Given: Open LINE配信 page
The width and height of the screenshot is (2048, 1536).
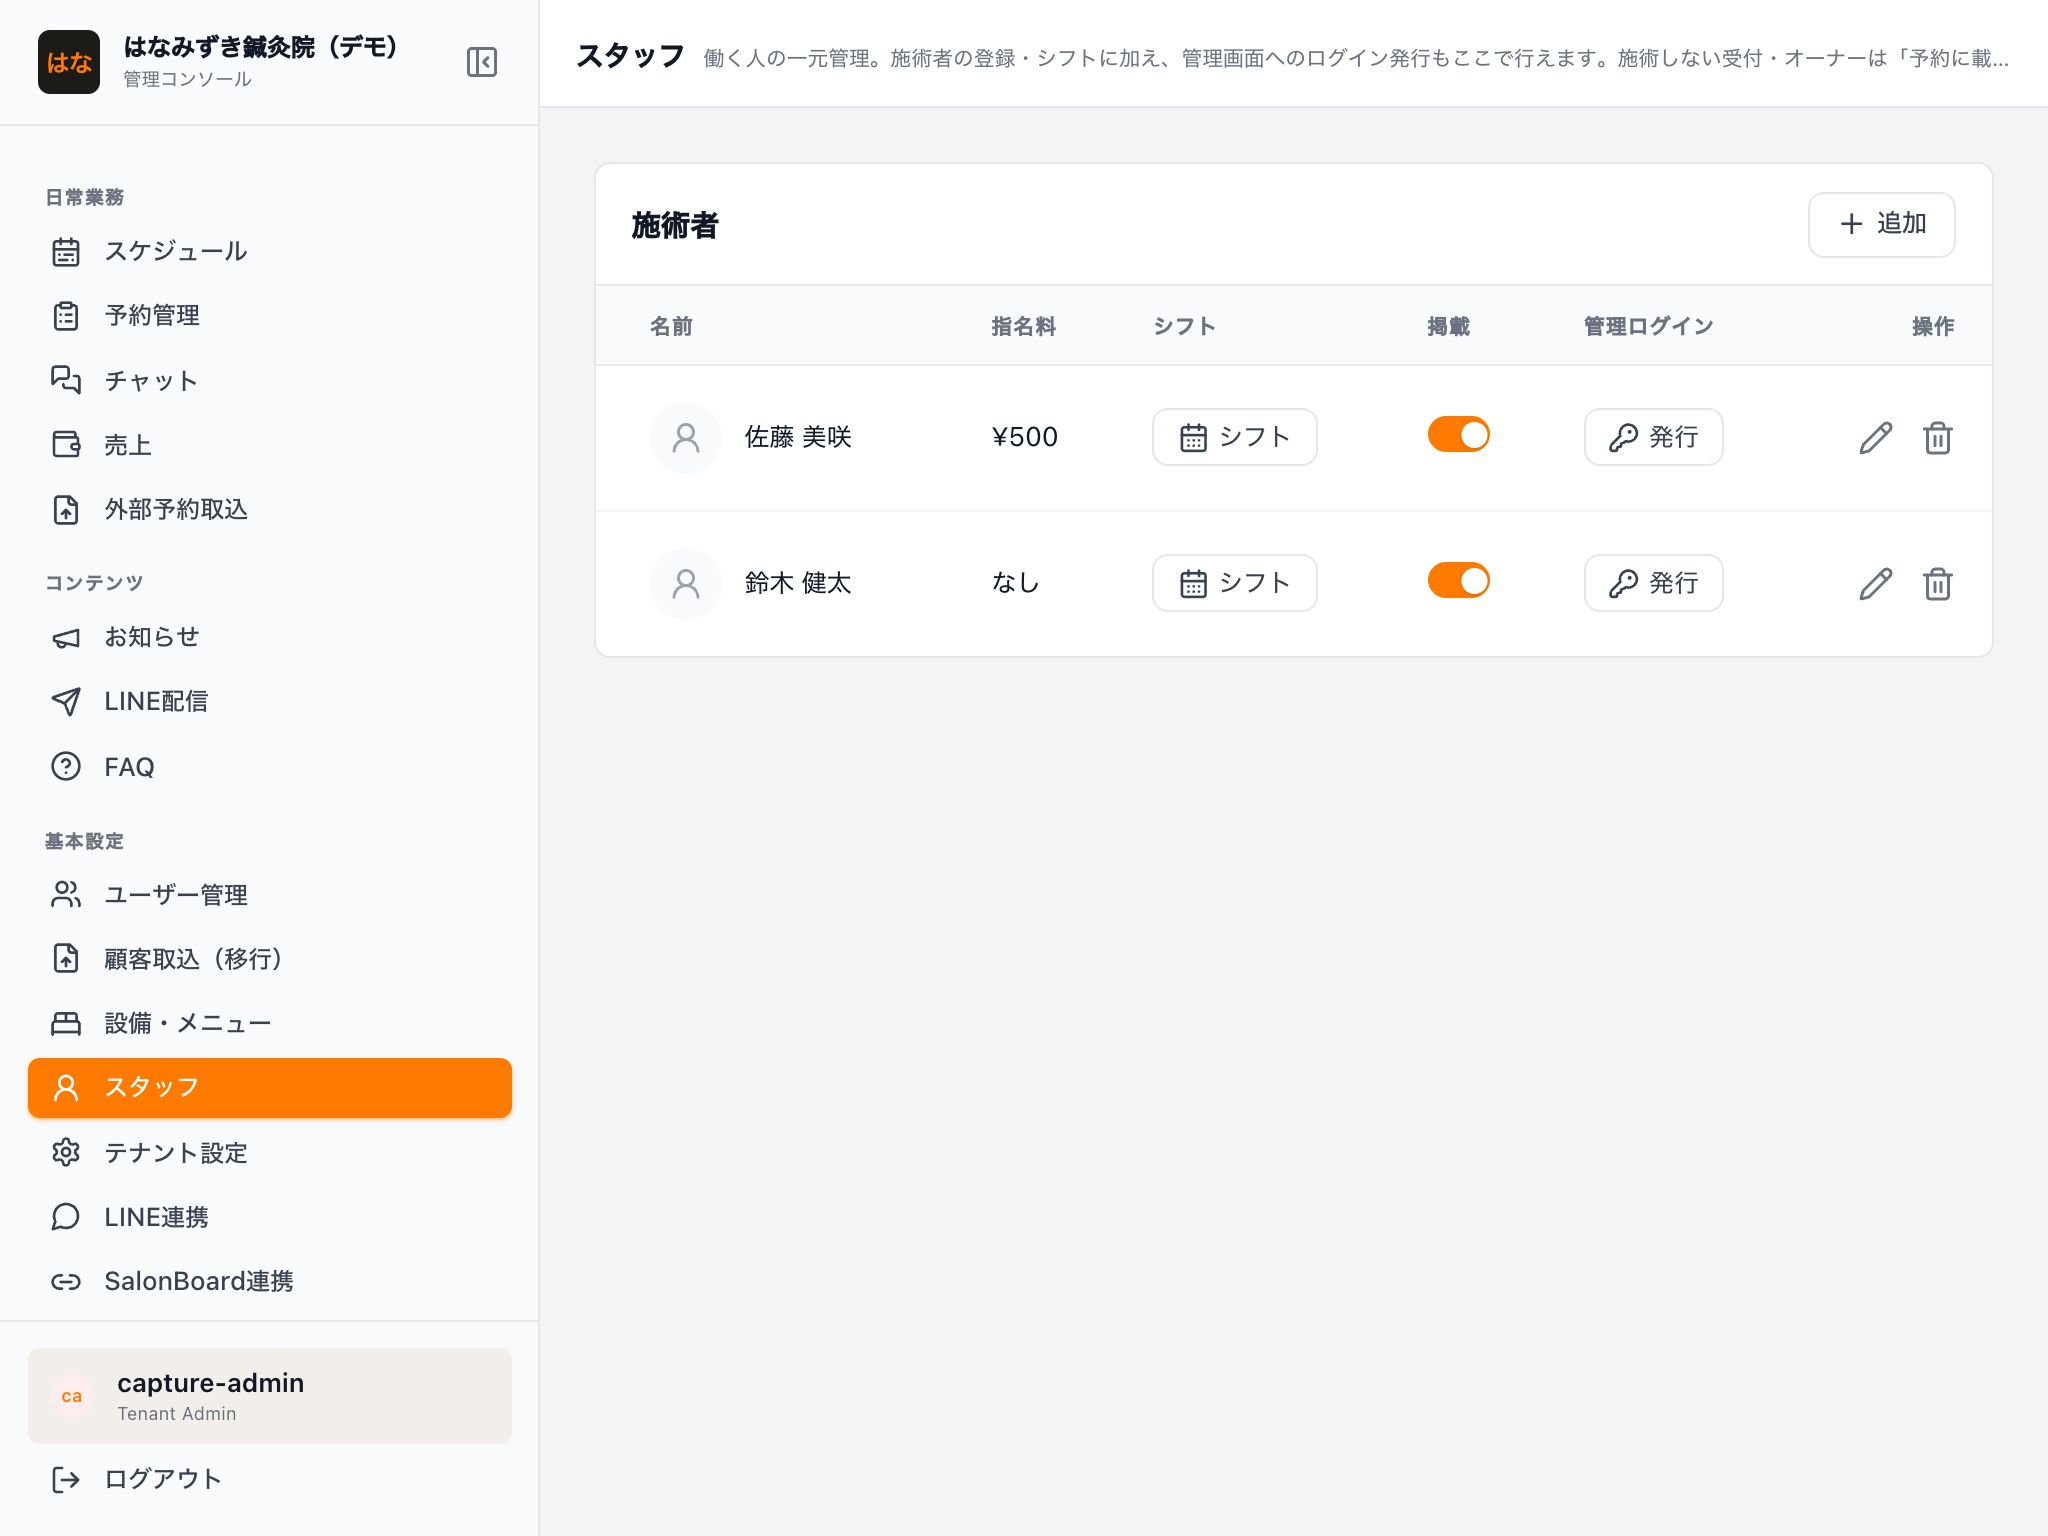Looking at the screenshot, I should point(270,701).
